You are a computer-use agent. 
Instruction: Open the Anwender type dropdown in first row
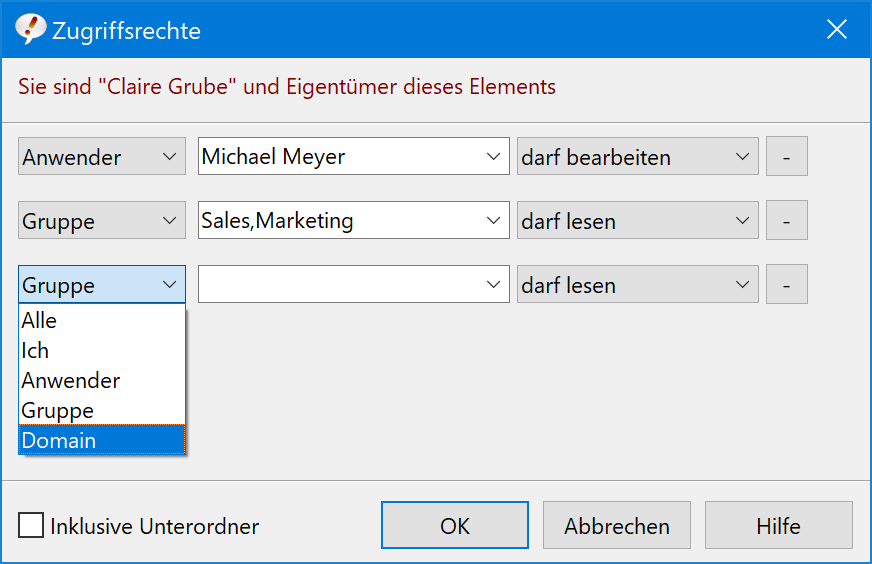(102, 156)
